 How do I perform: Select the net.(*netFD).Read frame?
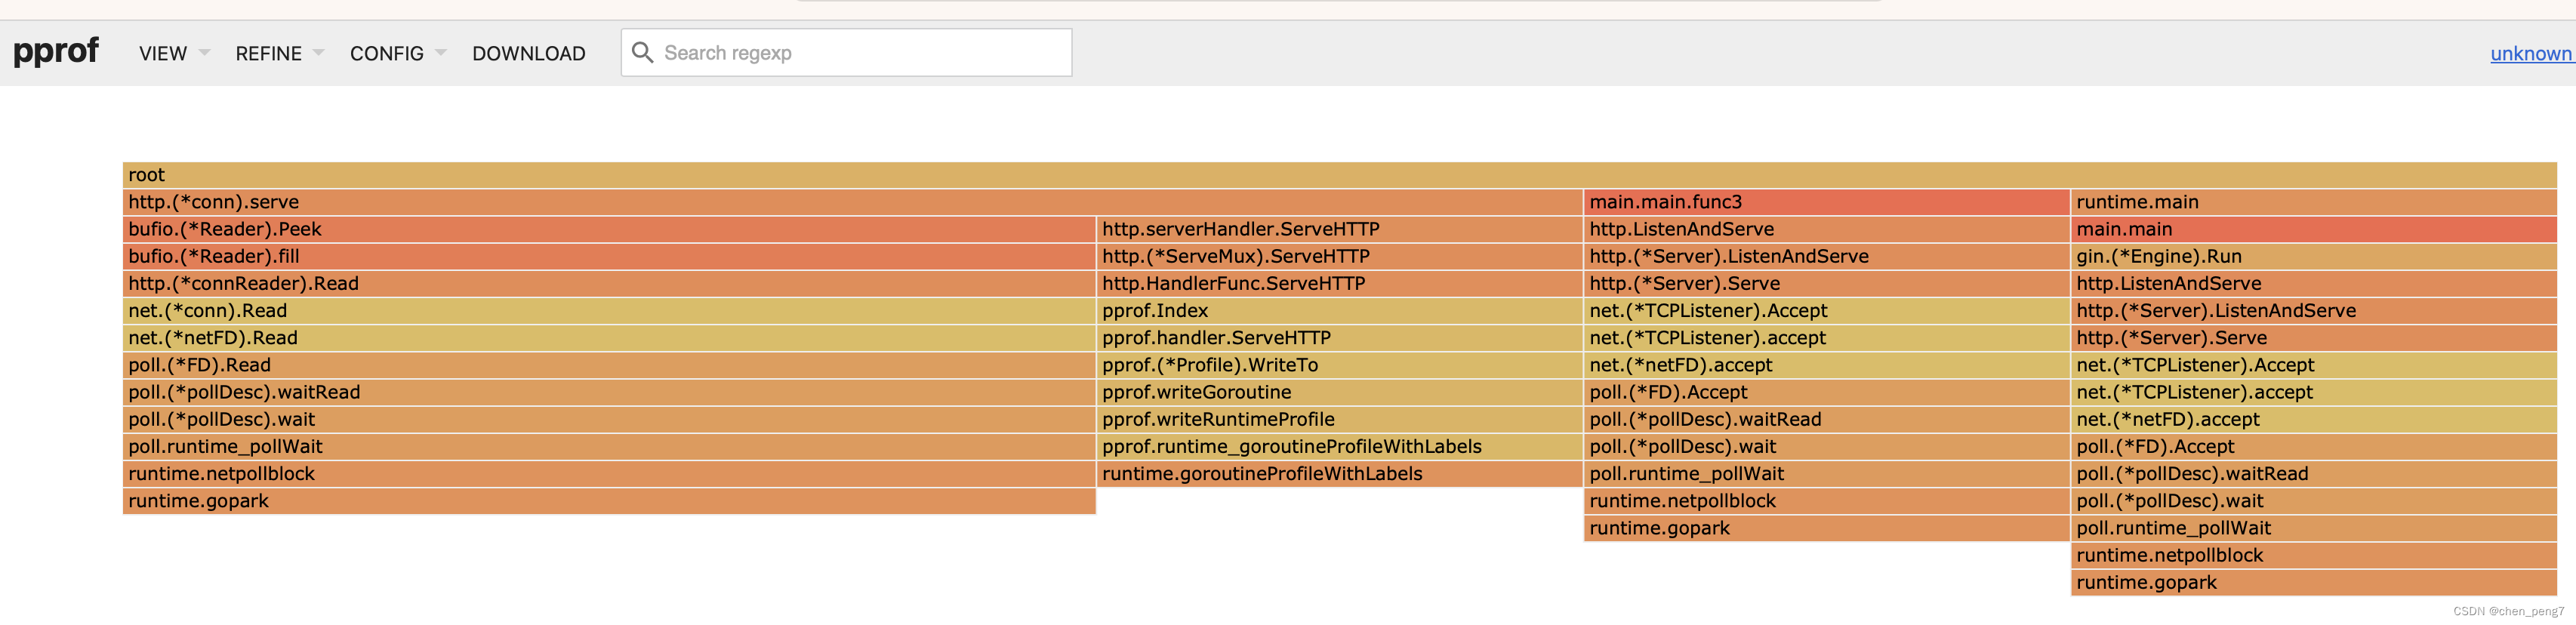[609, 338]
